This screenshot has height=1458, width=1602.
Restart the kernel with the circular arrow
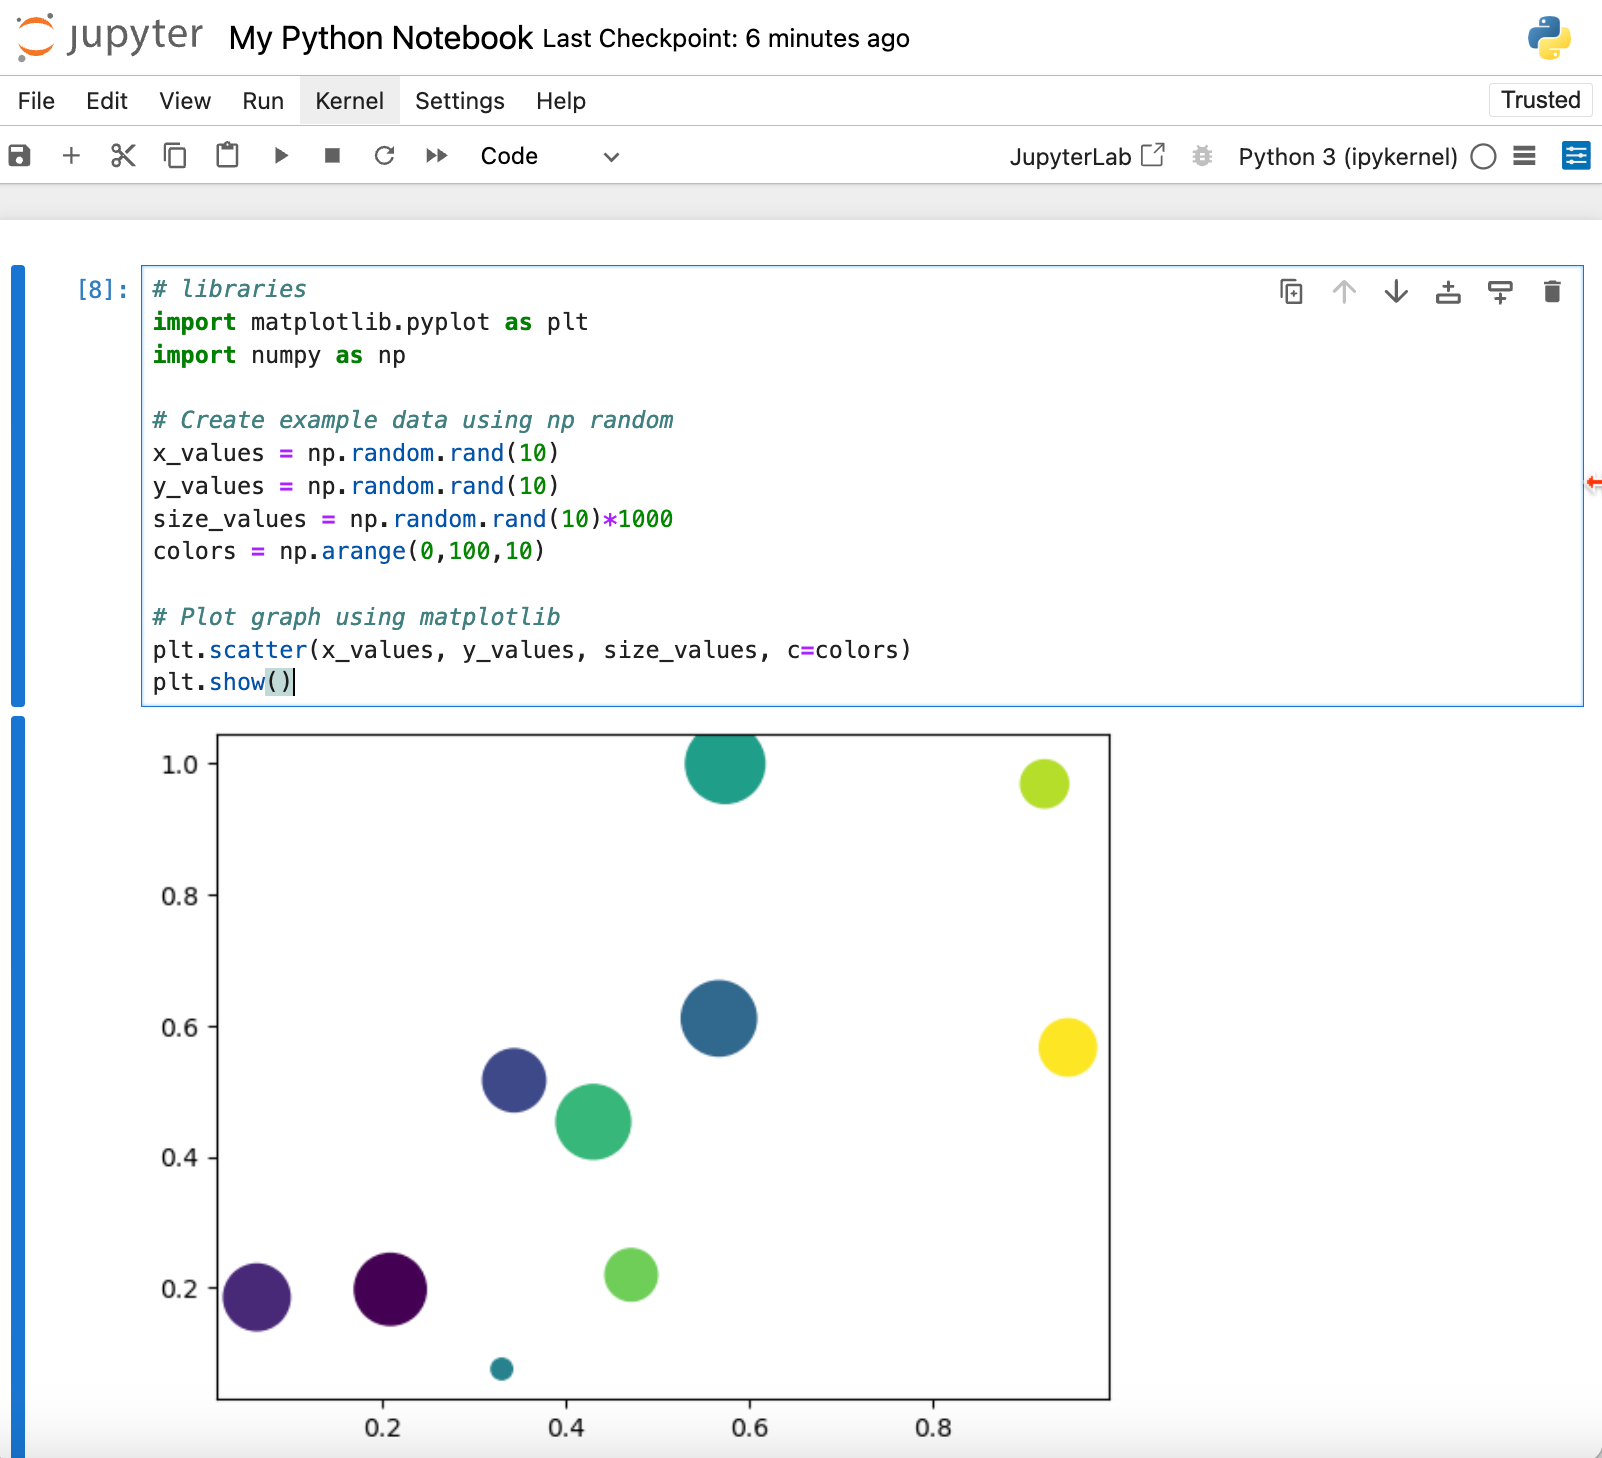[x=385, y=156]
